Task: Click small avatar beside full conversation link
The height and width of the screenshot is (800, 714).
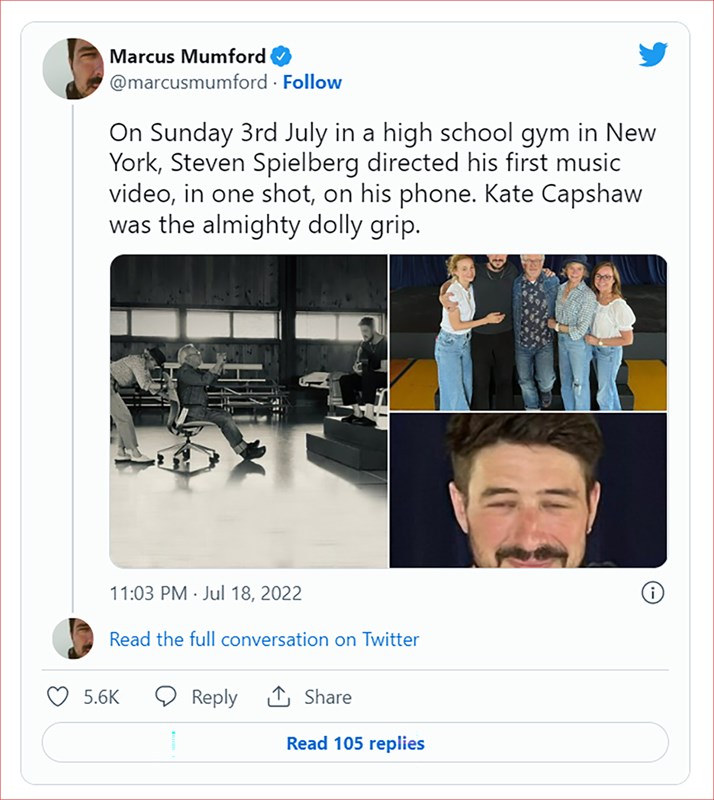Action: pyautogui.click(x=73, y=639)
